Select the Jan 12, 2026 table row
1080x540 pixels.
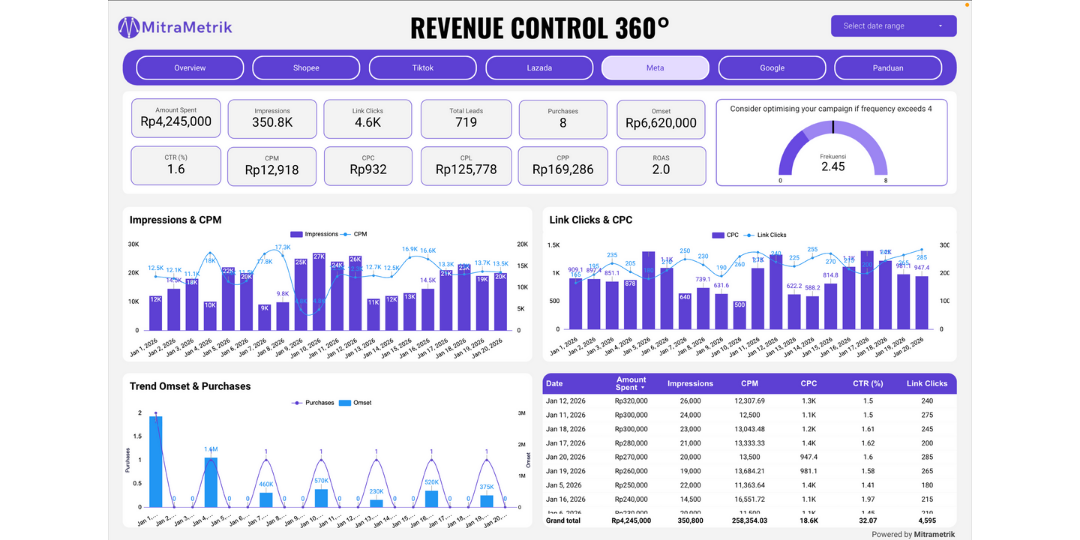click(x=748, y=401)
